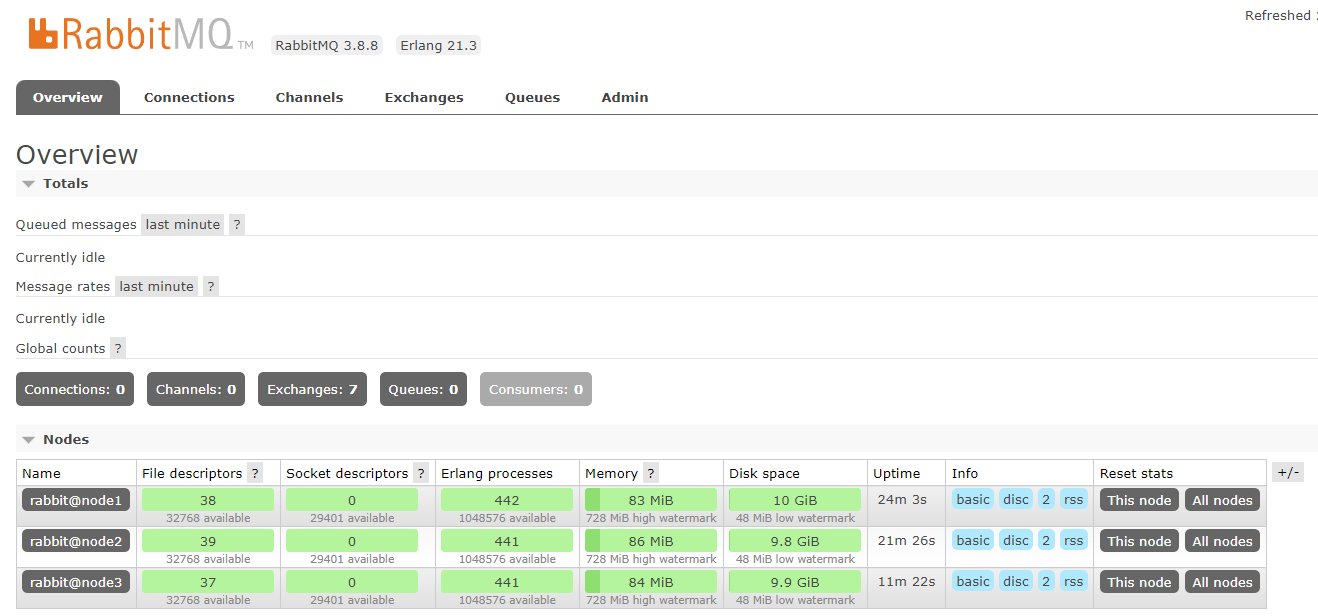Viewport: 1318px width, 616px height.
Task: Click memory usage bar for rabbit@node1
Action: [x=650, y=500]
